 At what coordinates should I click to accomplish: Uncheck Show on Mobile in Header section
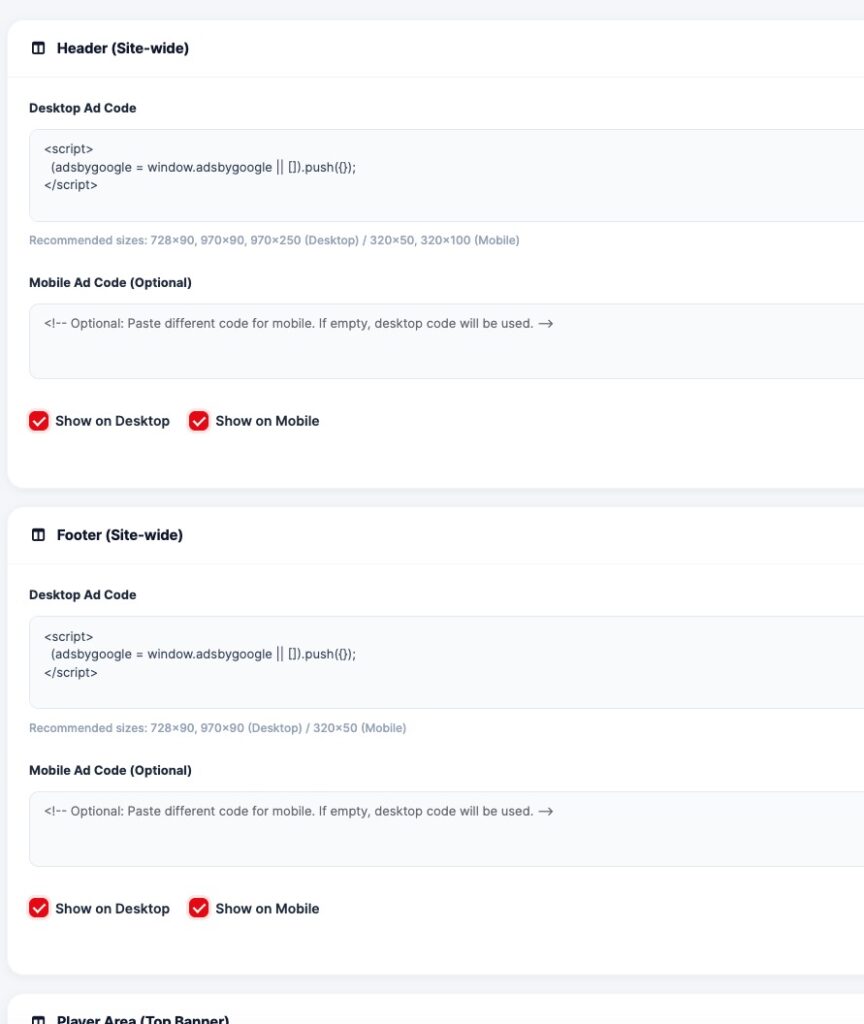coord(199,421)
